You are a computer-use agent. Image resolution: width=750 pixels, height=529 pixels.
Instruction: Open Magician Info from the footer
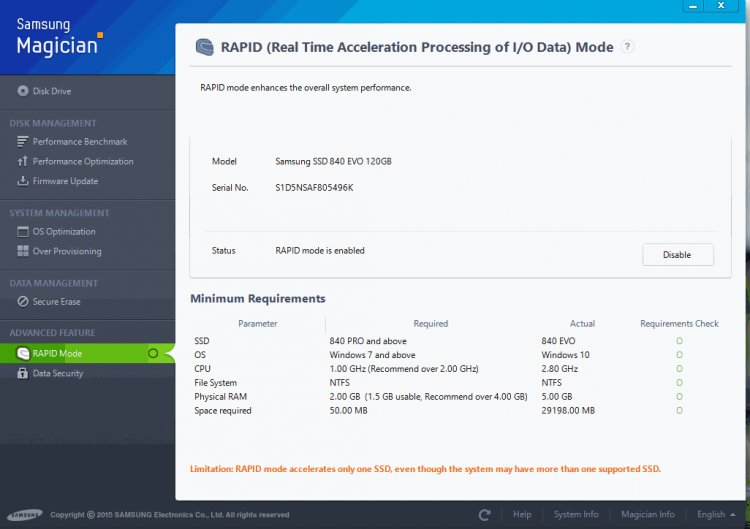pos(647,515)
